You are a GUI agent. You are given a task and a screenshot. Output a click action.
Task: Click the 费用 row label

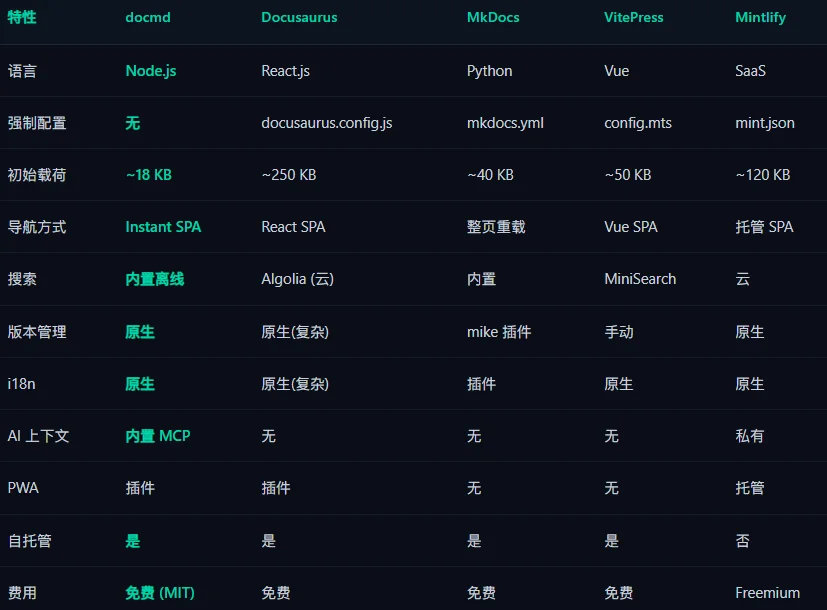(22, 593)
